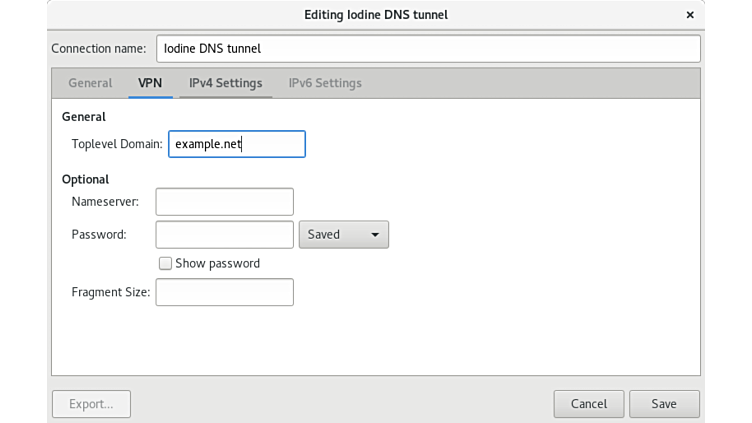Click the dialog title bar text
This screenshot has width=752, height=423.
(x=376, y=15)
